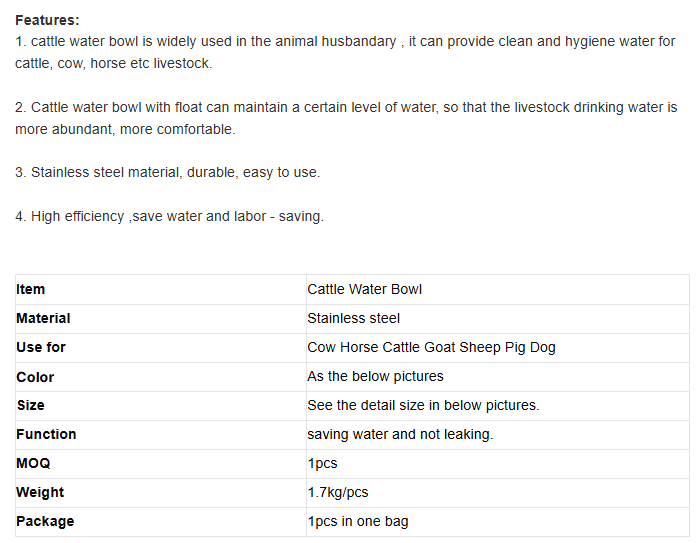
Task: Click the second feature about the float
Action: pyautogui.click(x=345, y=107)
